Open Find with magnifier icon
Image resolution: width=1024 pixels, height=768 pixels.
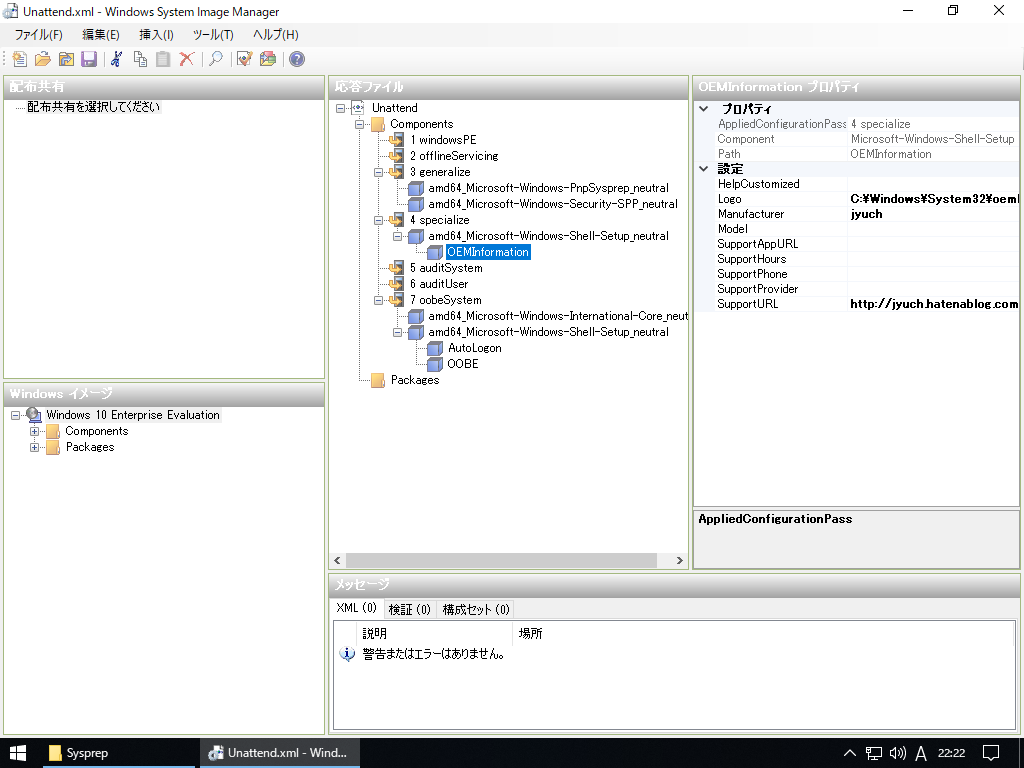[216, 59]
